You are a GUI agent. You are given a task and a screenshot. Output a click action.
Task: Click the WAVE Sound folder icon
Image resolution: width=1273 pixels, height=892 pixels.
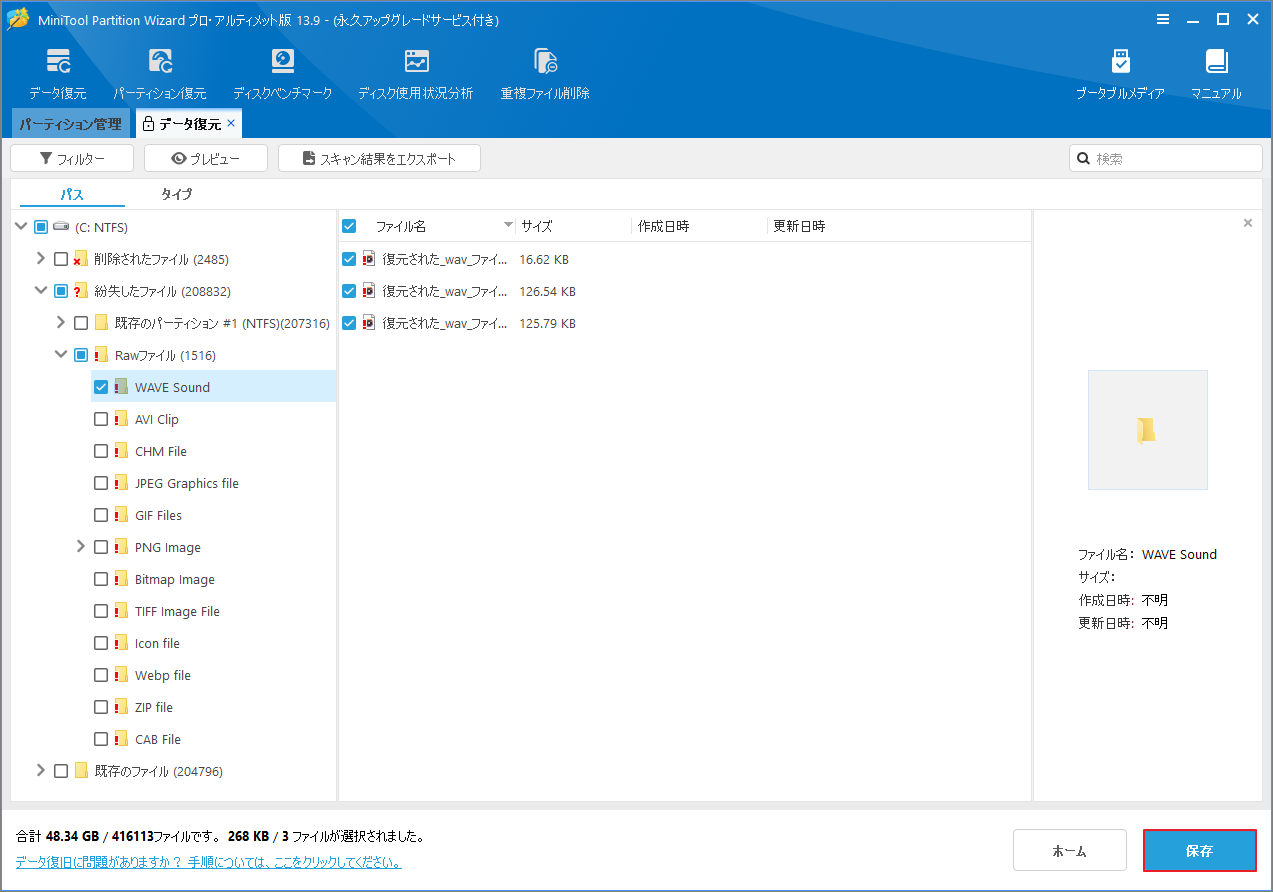(x=121, y=387)
